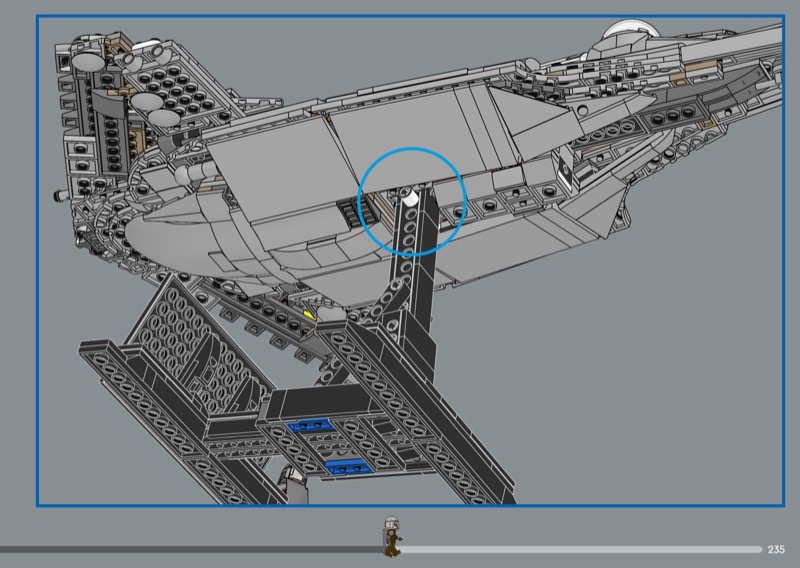800x568 pixels.
Task: Click the page number 235
Action: pyautogui.click(x=776, y=549)
